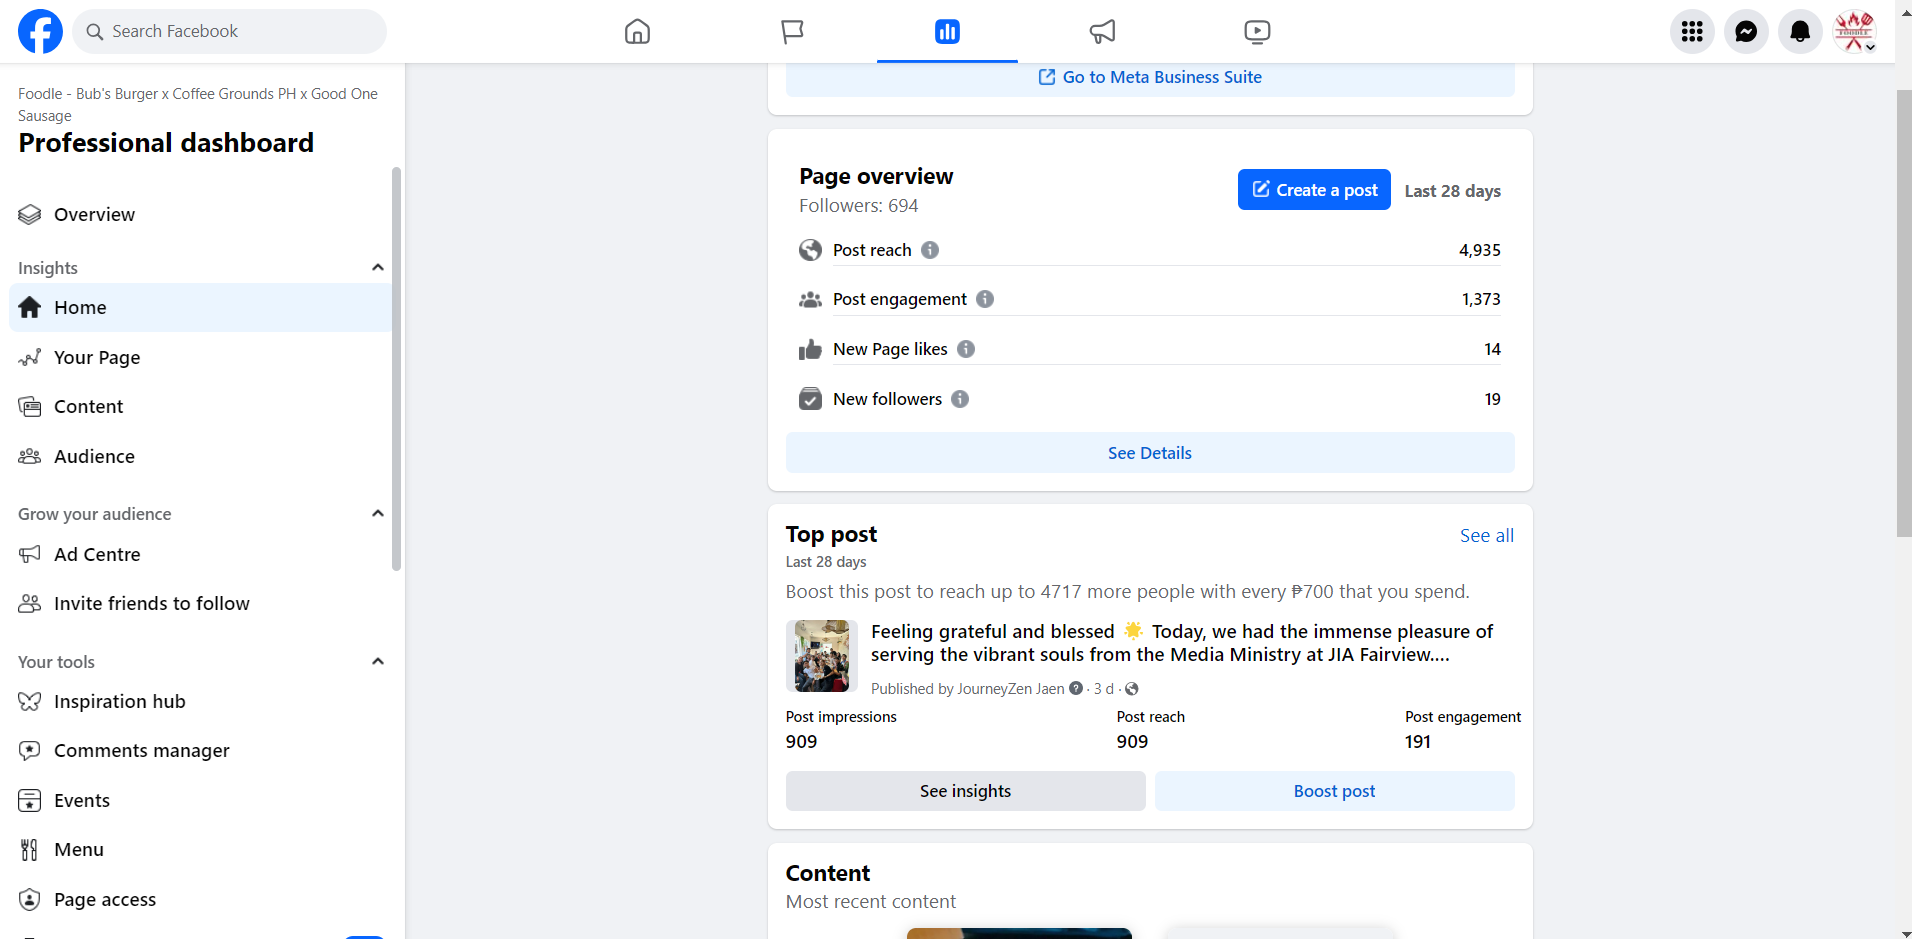Open the account profile picture menu
The height and width of the screenshot is (939, 1912).
pos(1854,32)
